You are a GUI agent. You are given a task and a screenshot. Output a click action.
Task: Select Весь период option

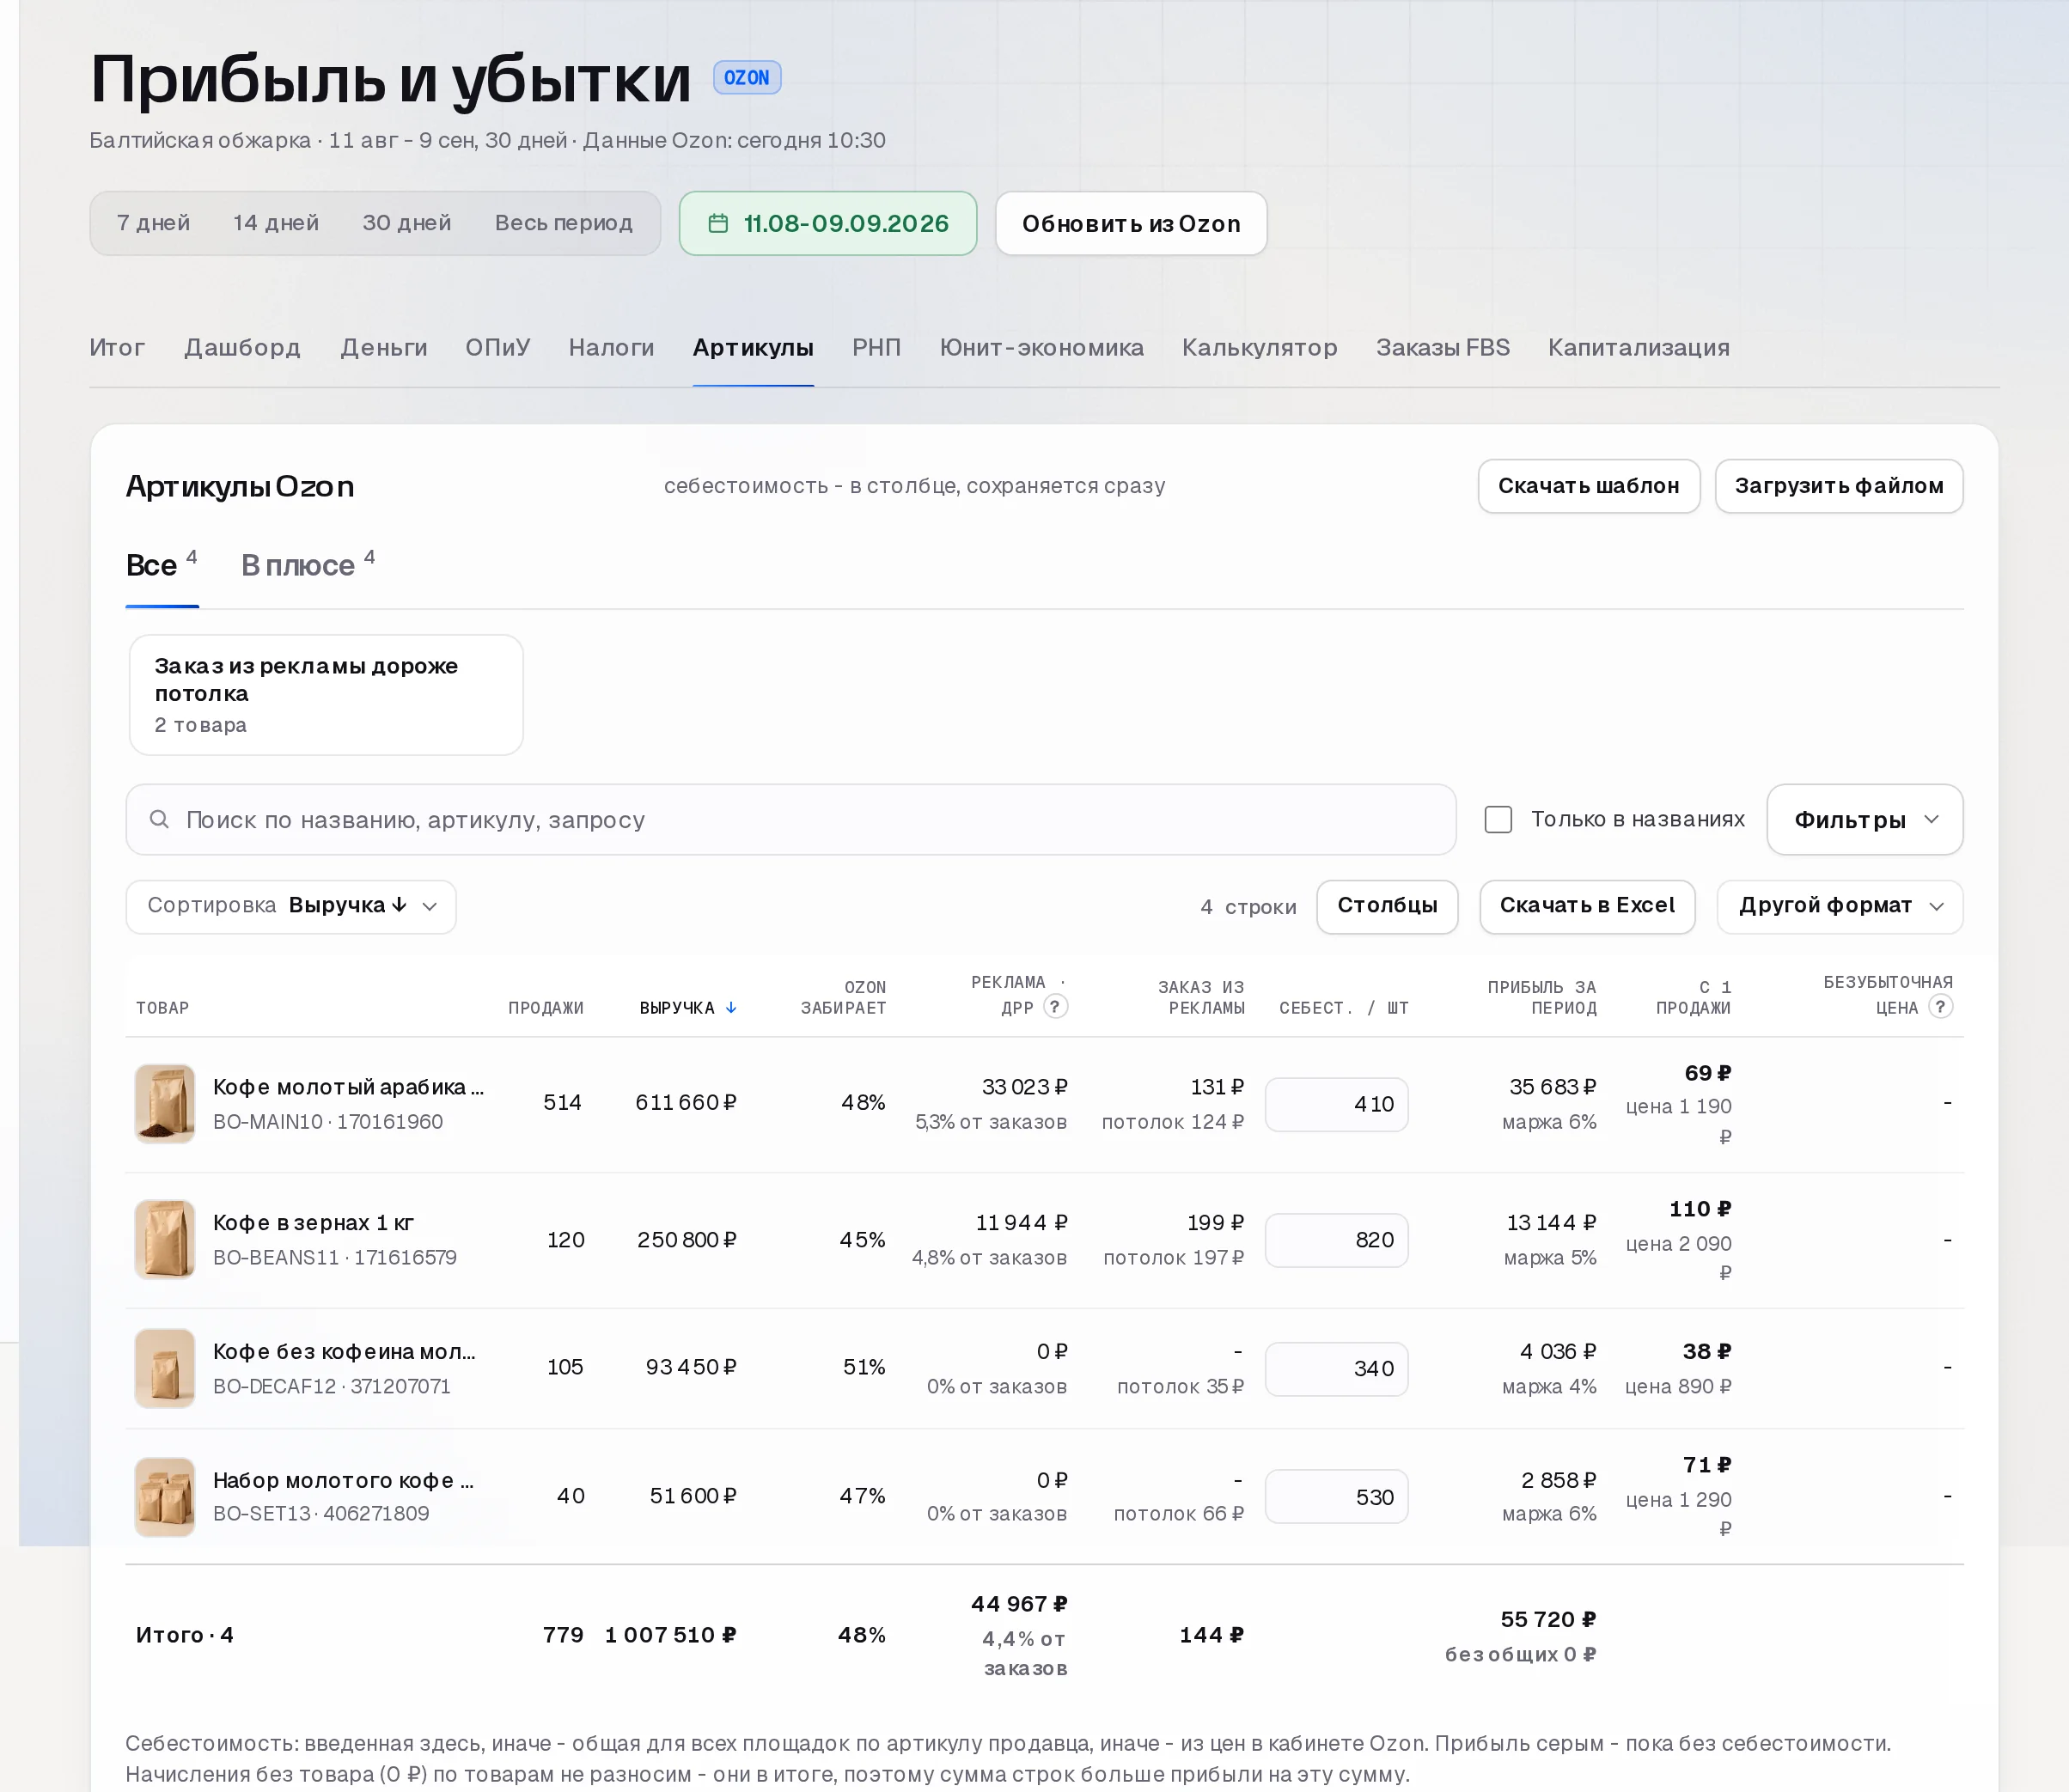click(563, 223)
